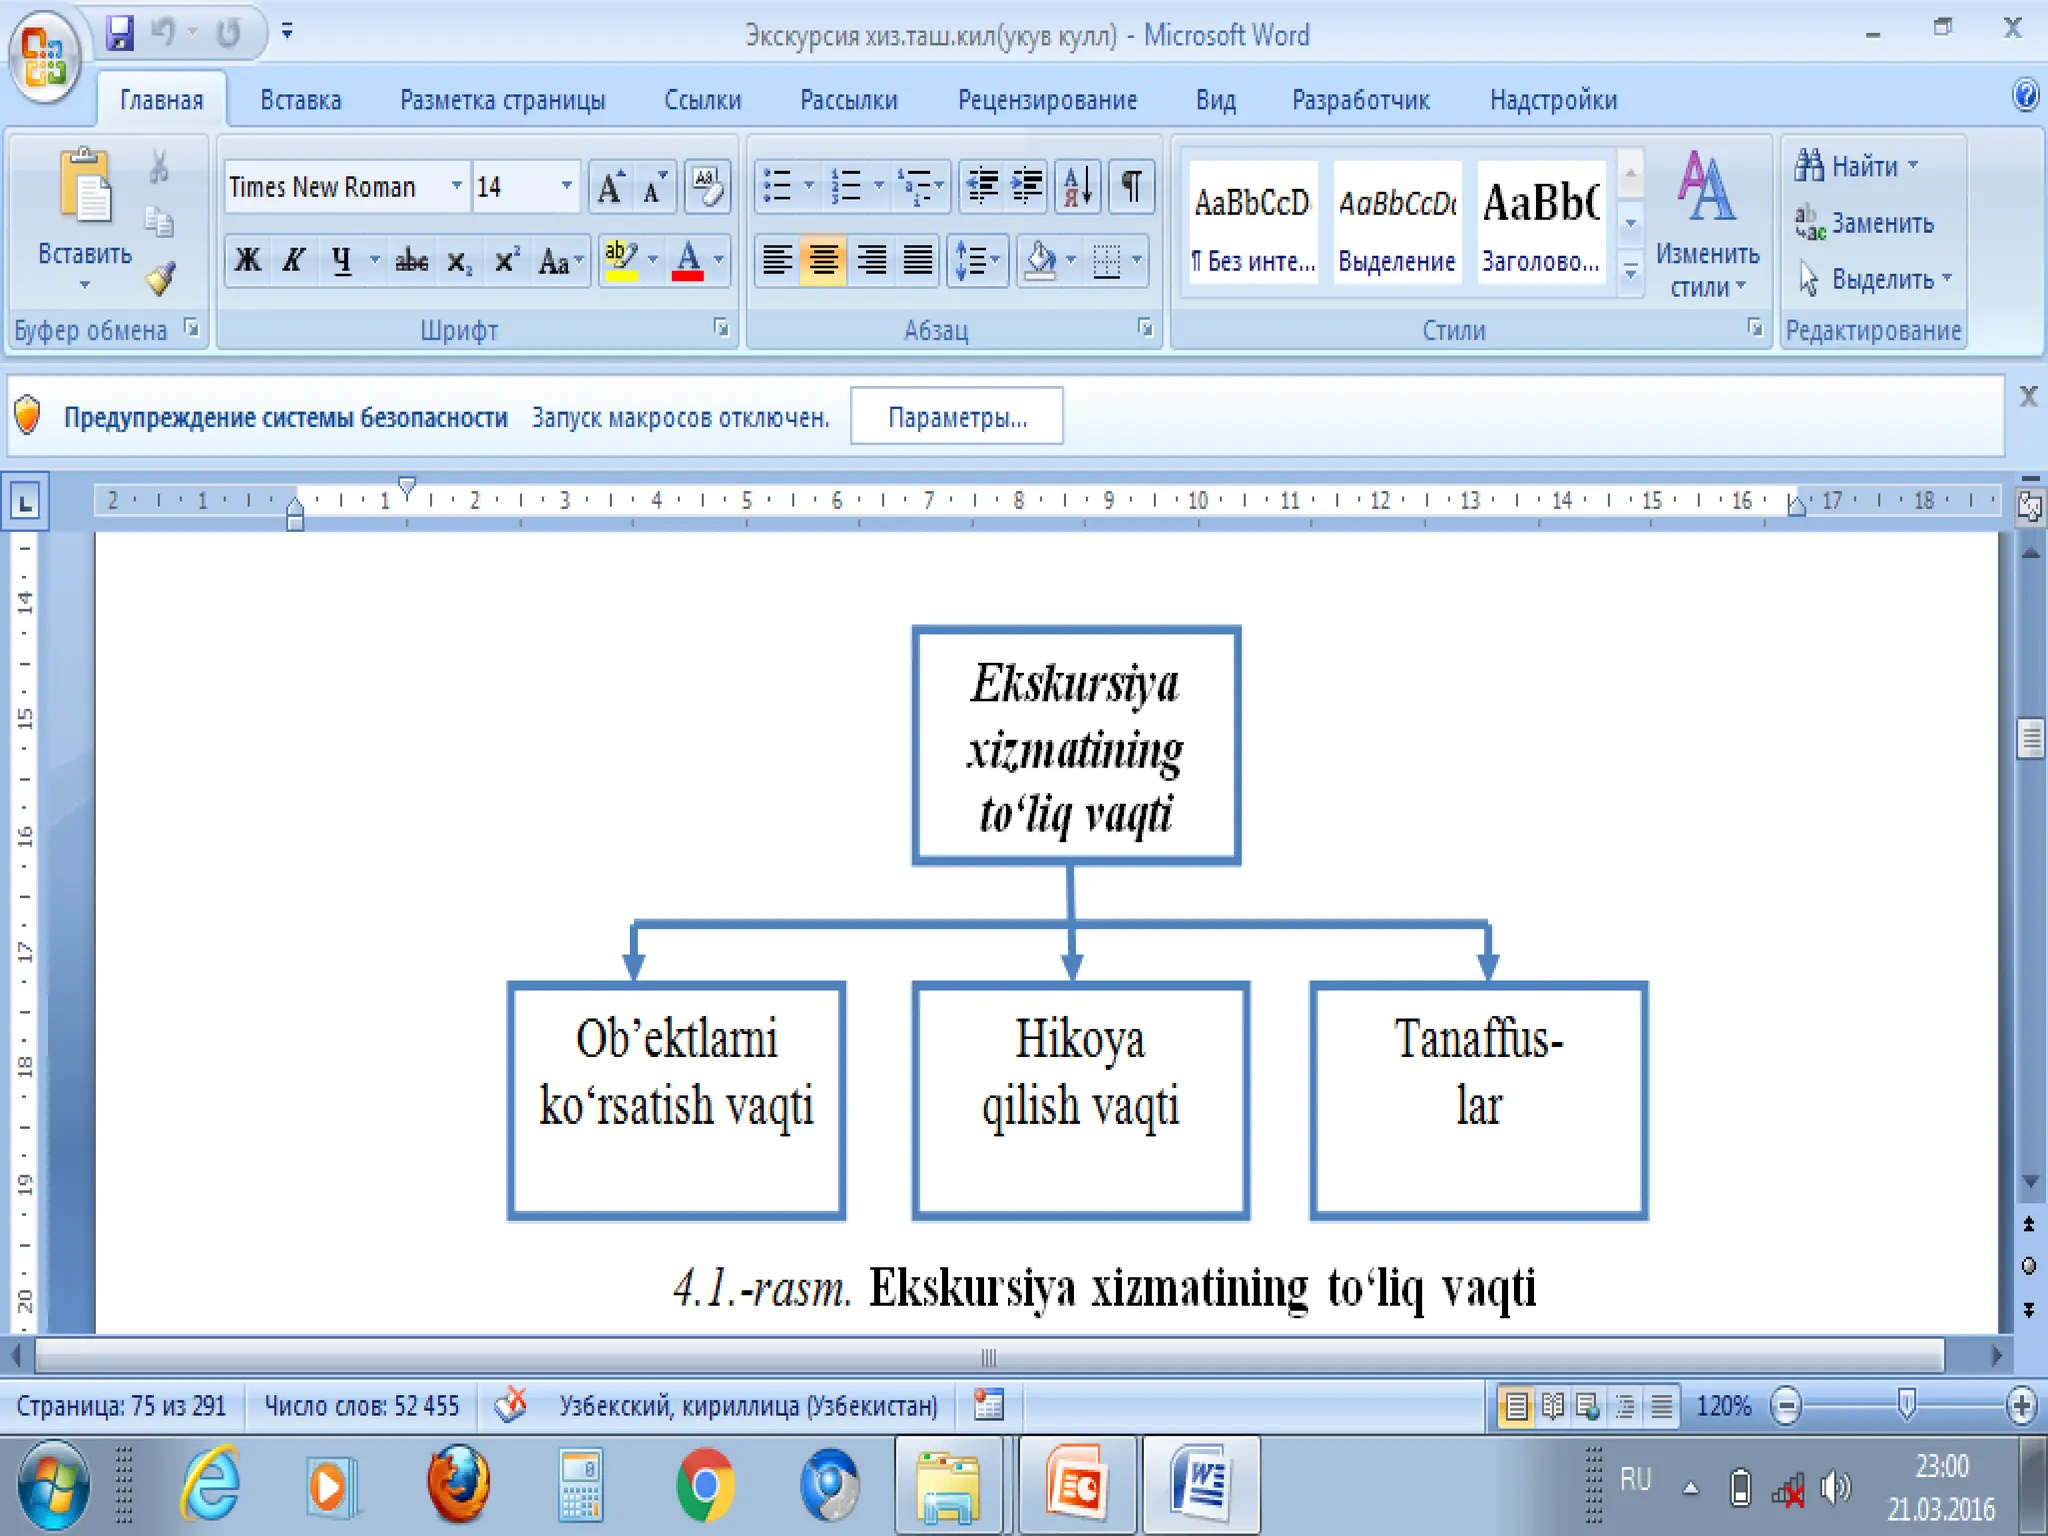Open the Times New Roman font dropdown
Screen dimensions: 2048x1536
(x=456, y=186)
